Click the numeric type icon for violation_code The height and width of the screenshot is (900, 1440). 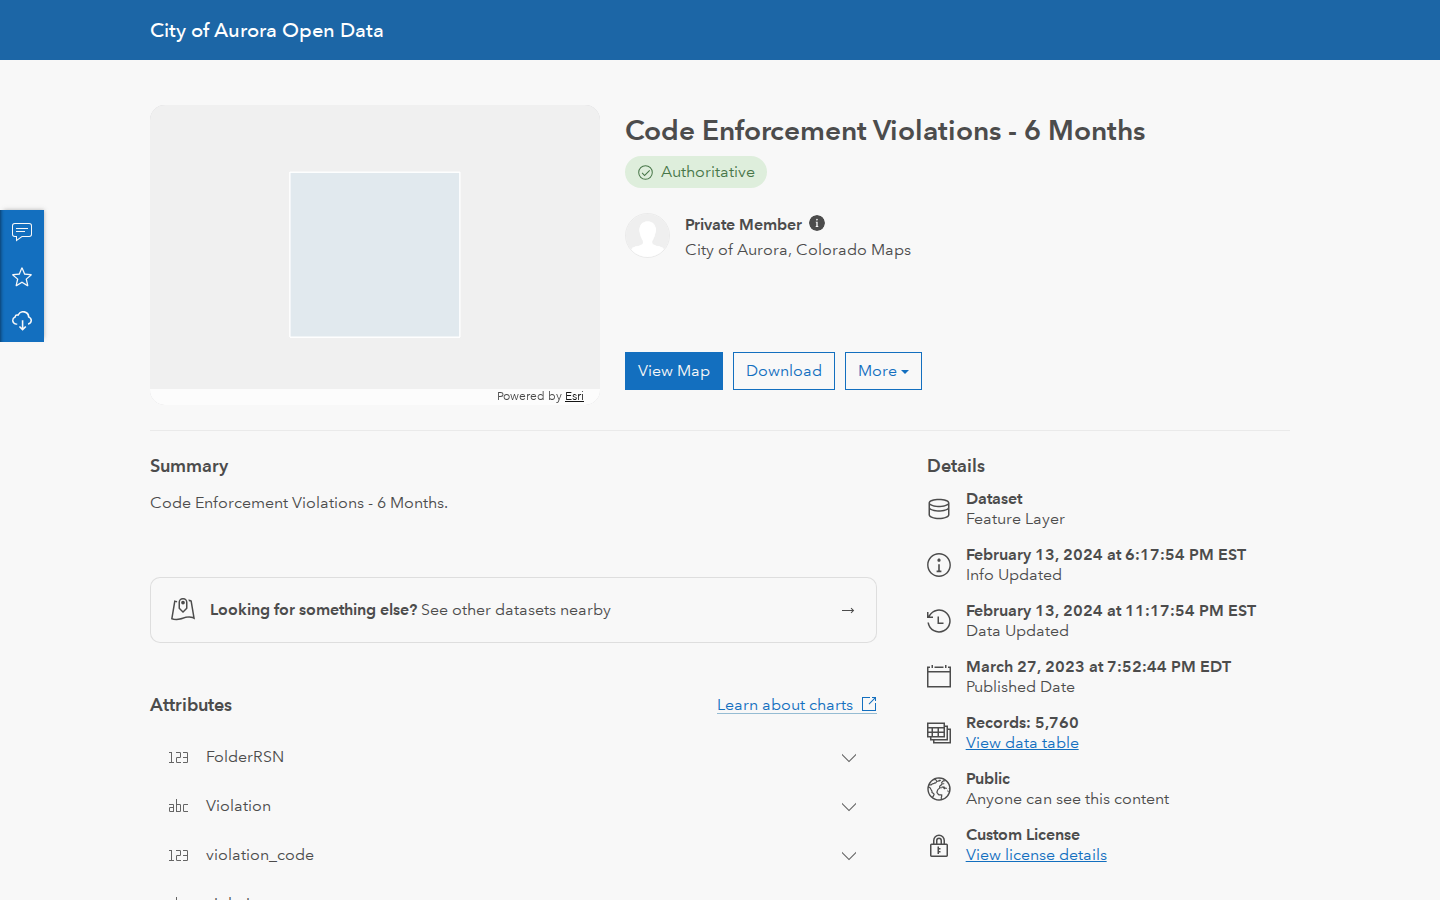point(178,856)
